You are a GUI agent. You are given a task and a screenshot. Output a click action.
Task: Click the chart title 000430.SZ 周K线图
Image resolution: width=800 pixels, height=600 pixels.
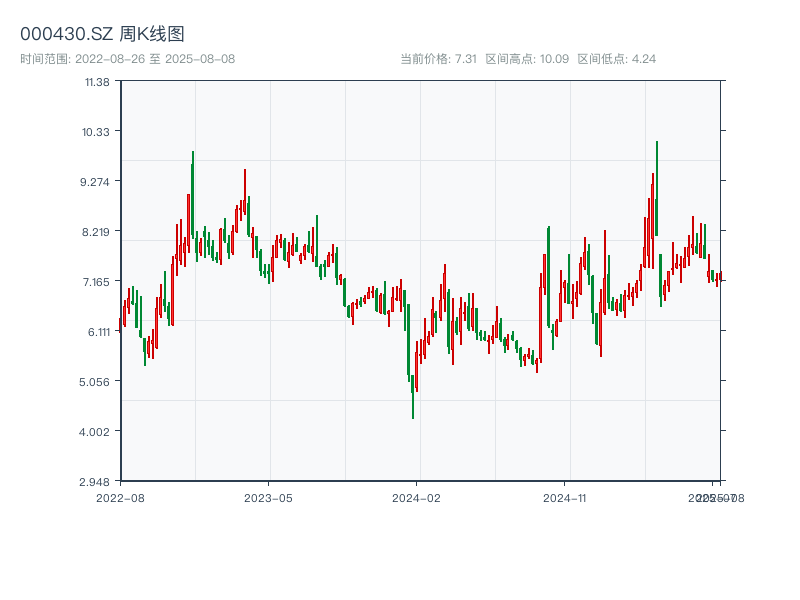point(102,34)
